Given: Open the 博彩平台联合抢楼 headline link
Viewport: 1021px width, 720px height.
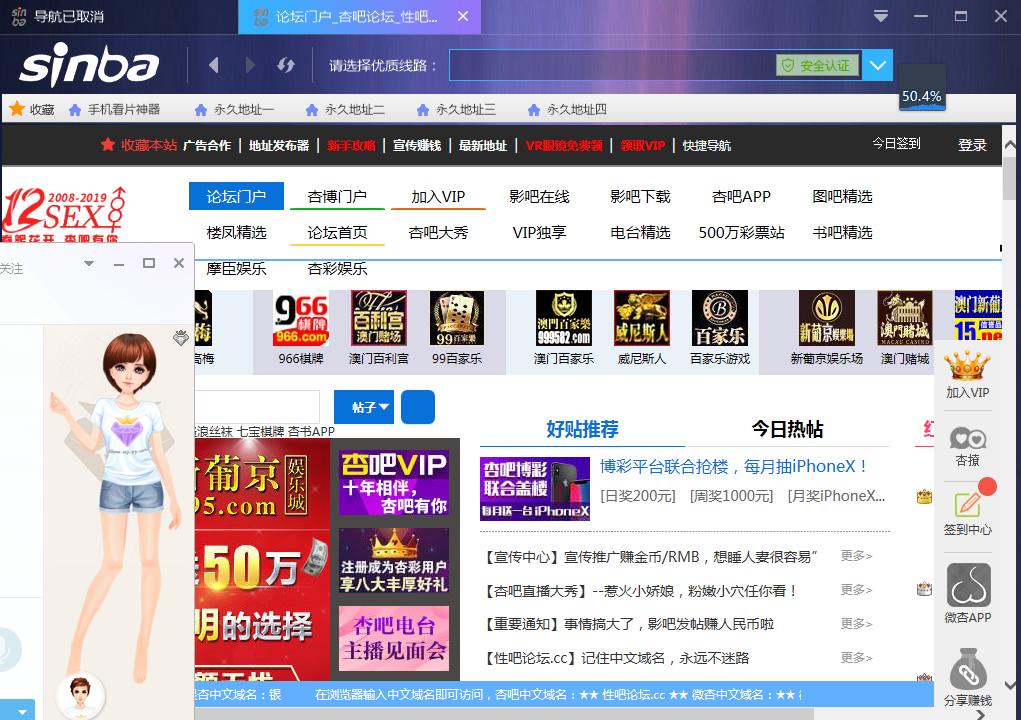Looking at the screenshot, I should (734, 466).
